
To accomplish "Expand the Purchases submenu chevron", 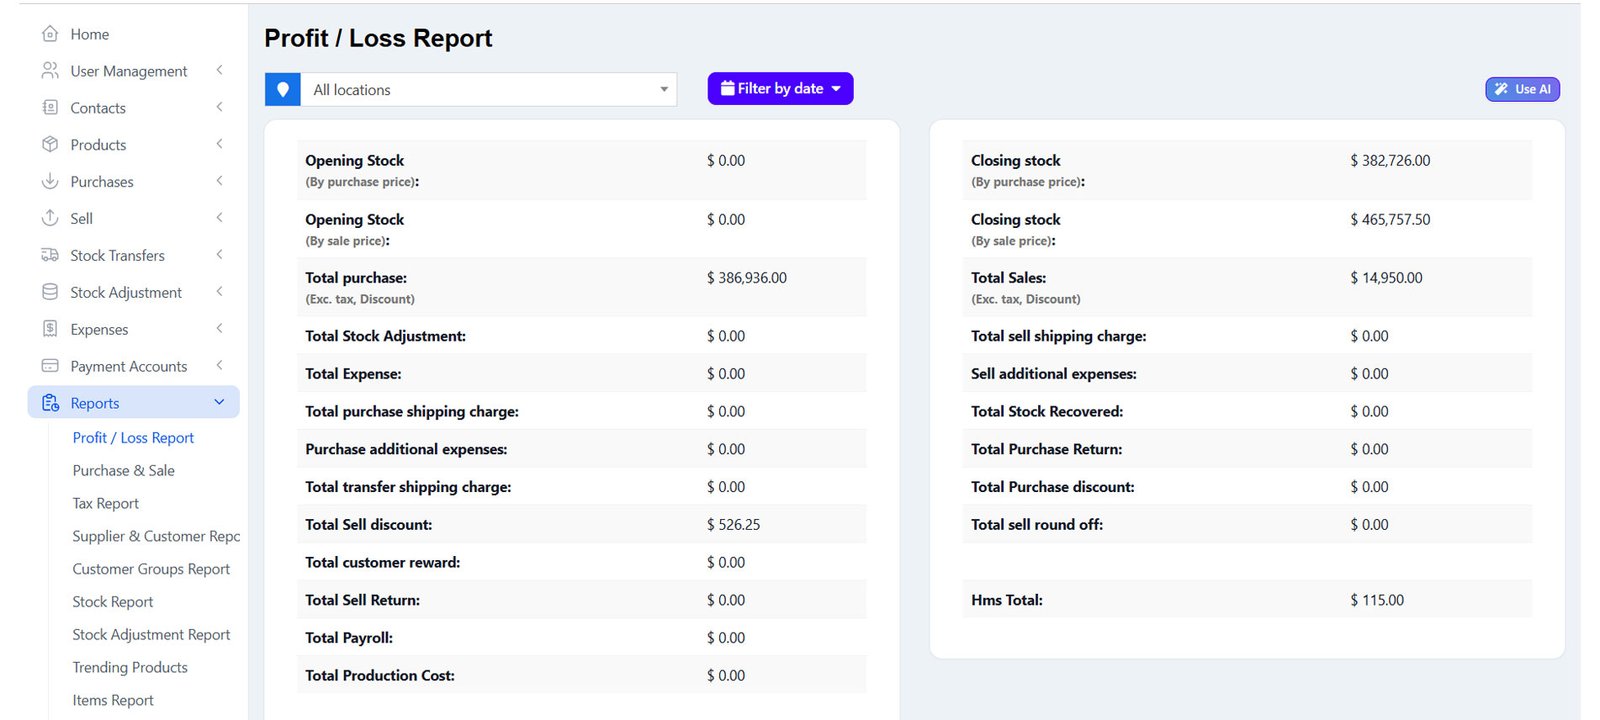I will (219, 182).
